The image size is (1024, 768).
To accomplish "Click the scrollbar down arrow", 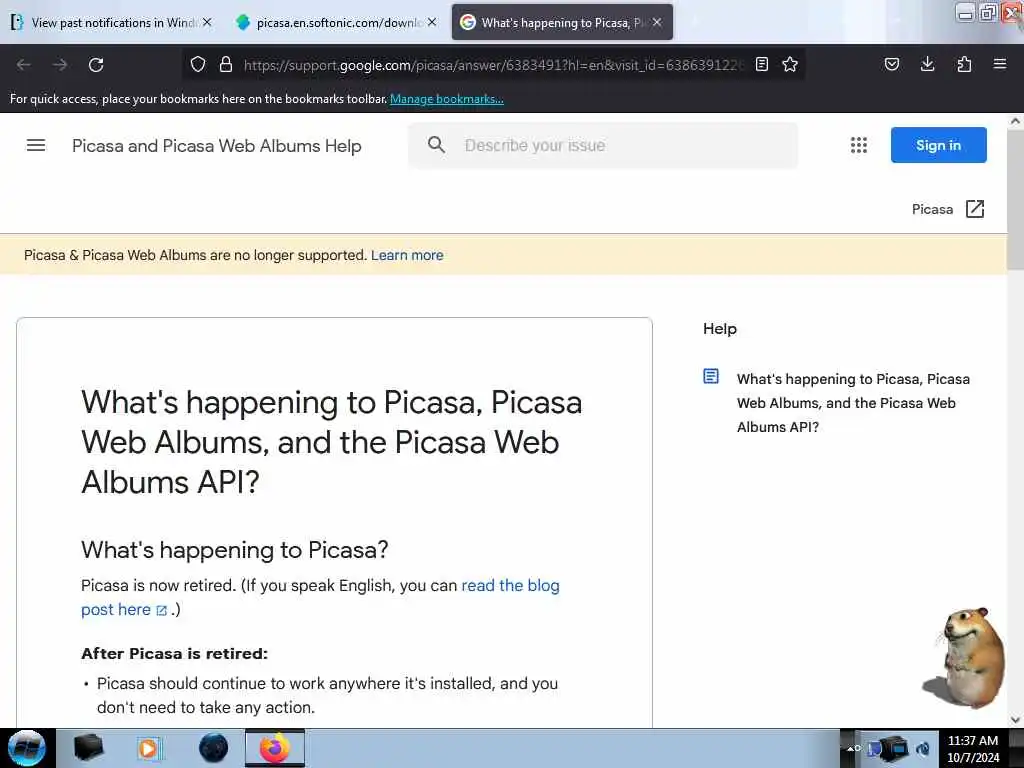I will click(1015, 720).
